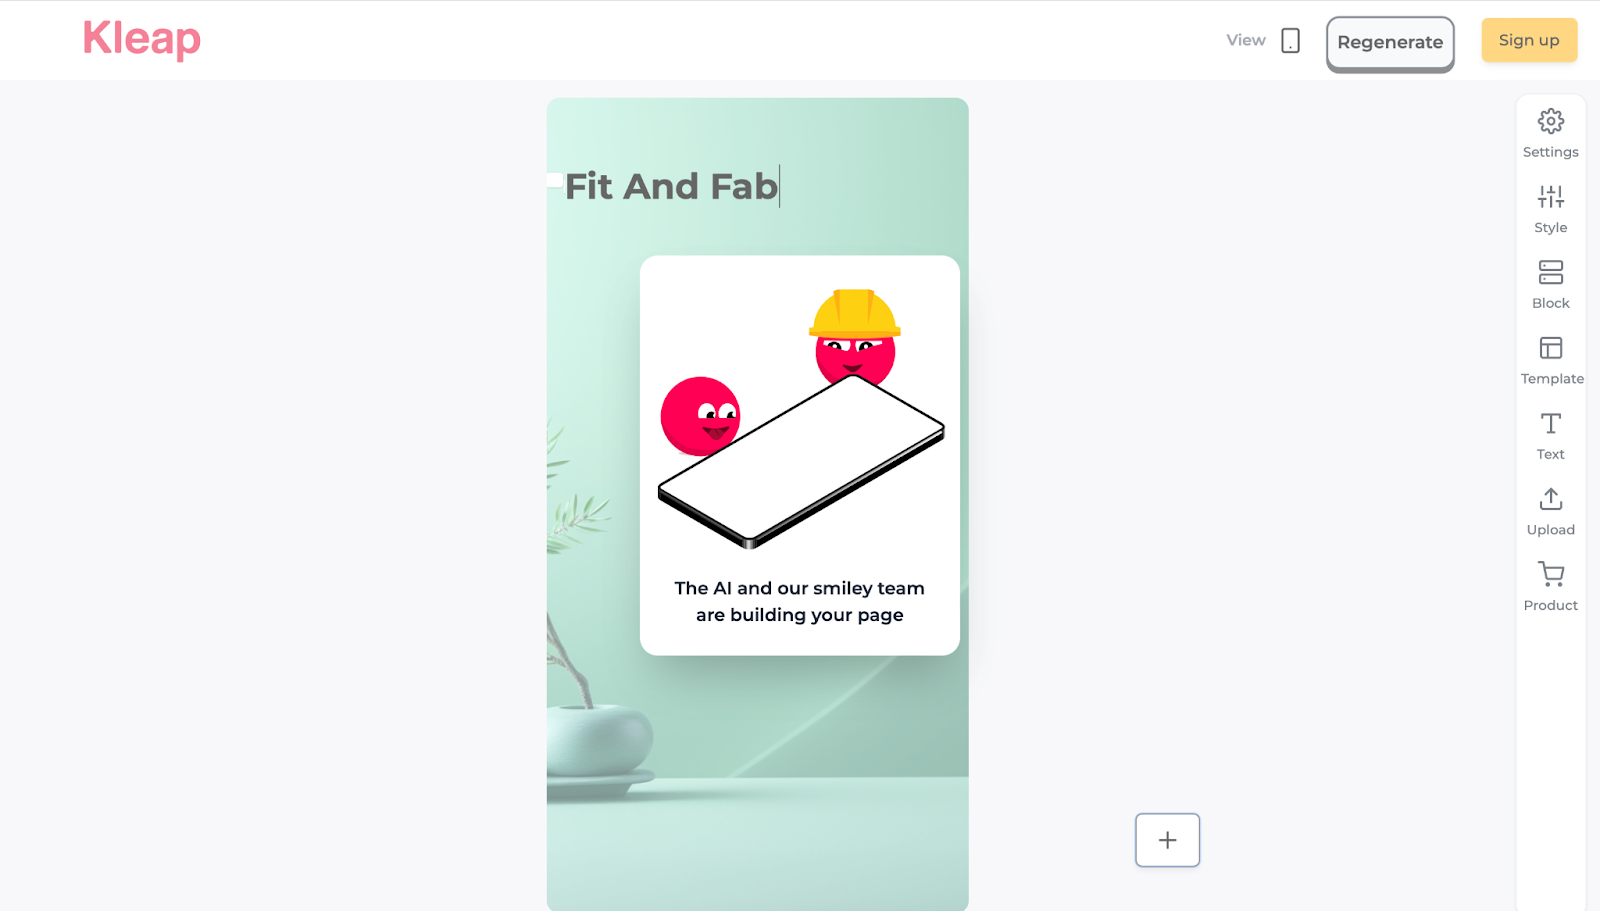Click the yellow Sign up button
This screenshot has width=1600, height=911.
pyautogui.click(x=1529, y=40)
